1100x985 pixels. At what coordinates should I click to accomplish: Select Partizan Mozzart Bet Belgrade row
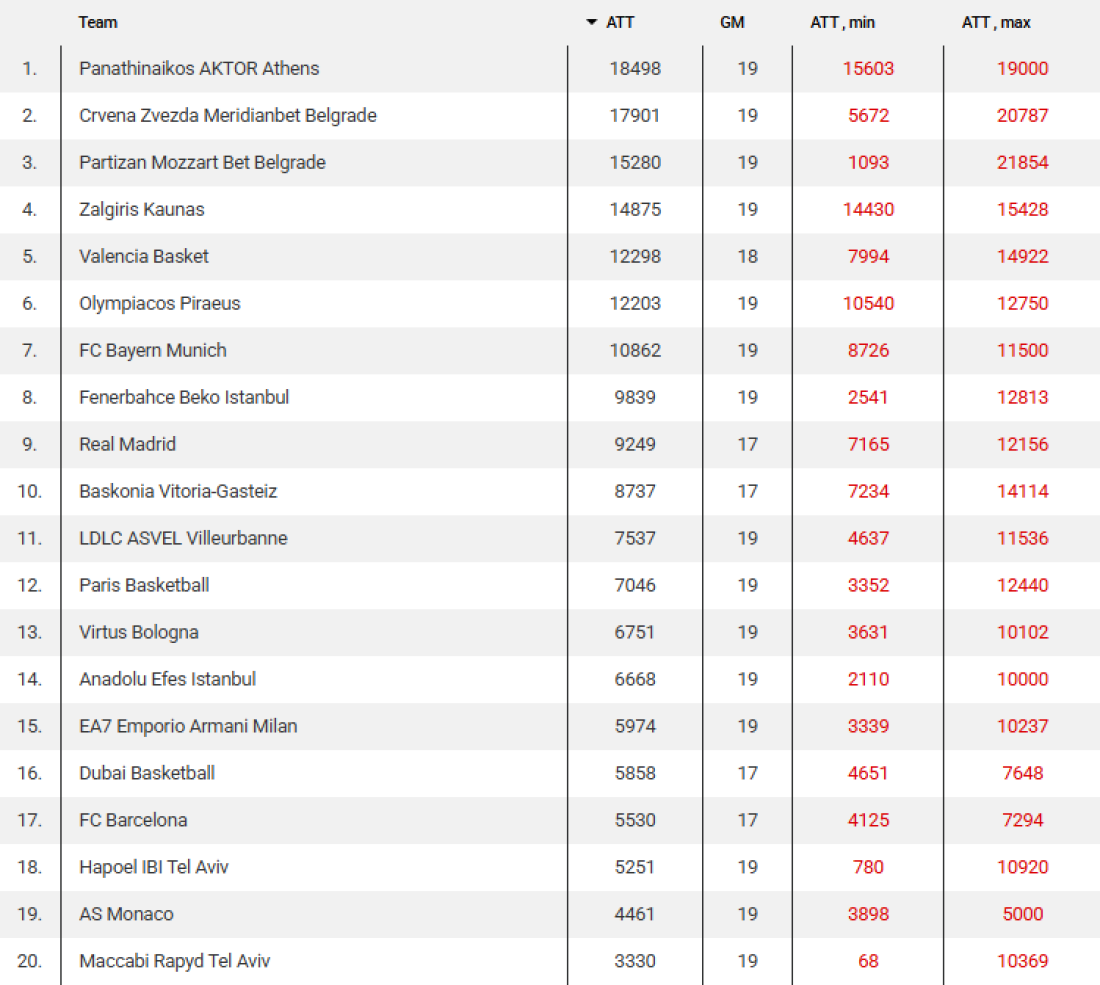tap(202, 163)
